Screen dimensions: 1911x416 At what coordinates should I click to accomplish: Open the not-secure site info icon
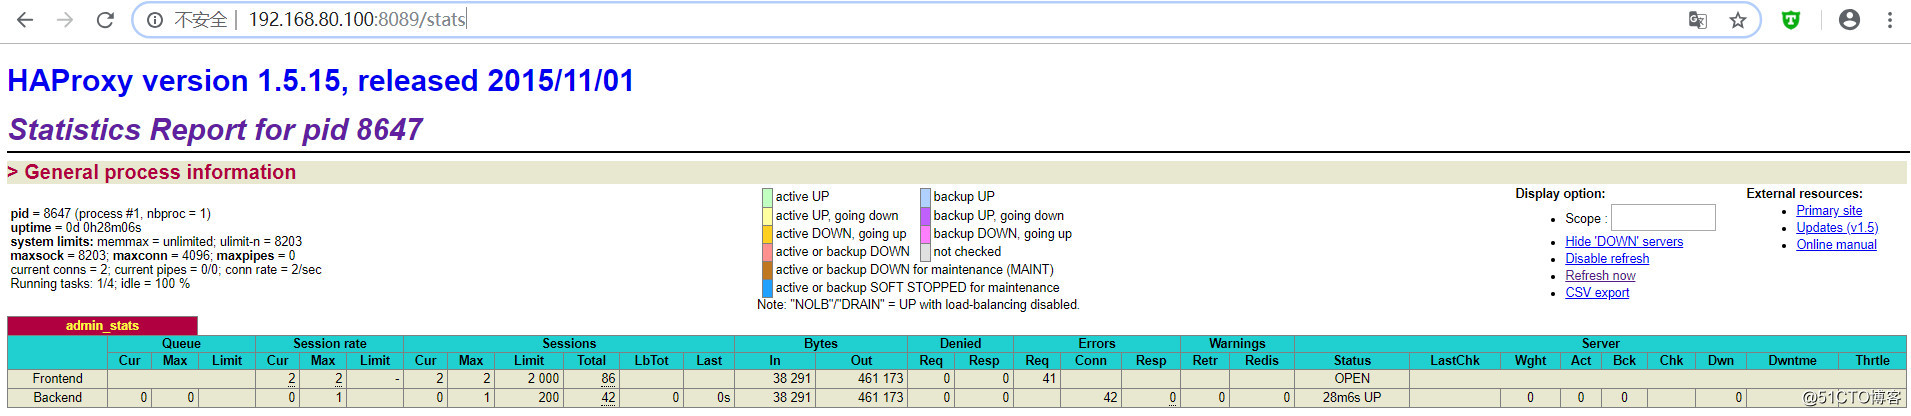155,20
